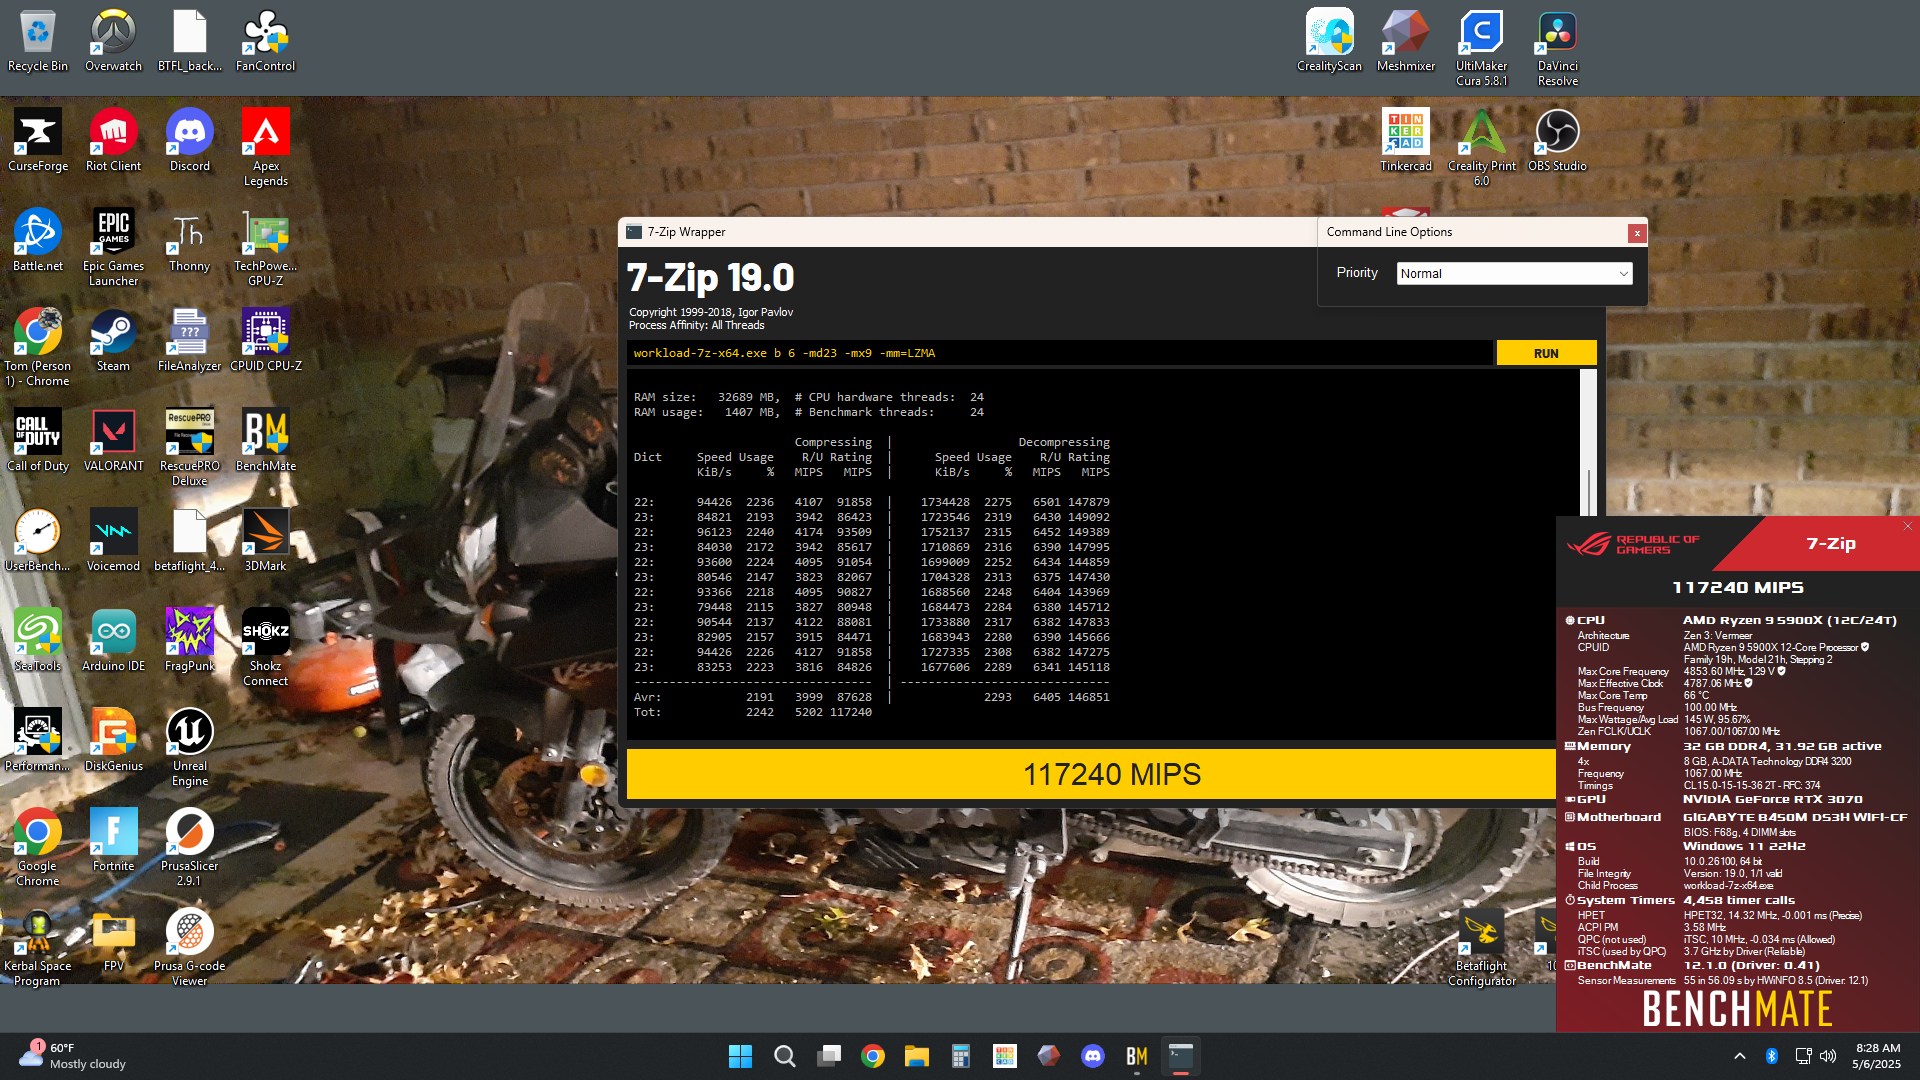Open the Riot Client shortcut

click(113, 141)
